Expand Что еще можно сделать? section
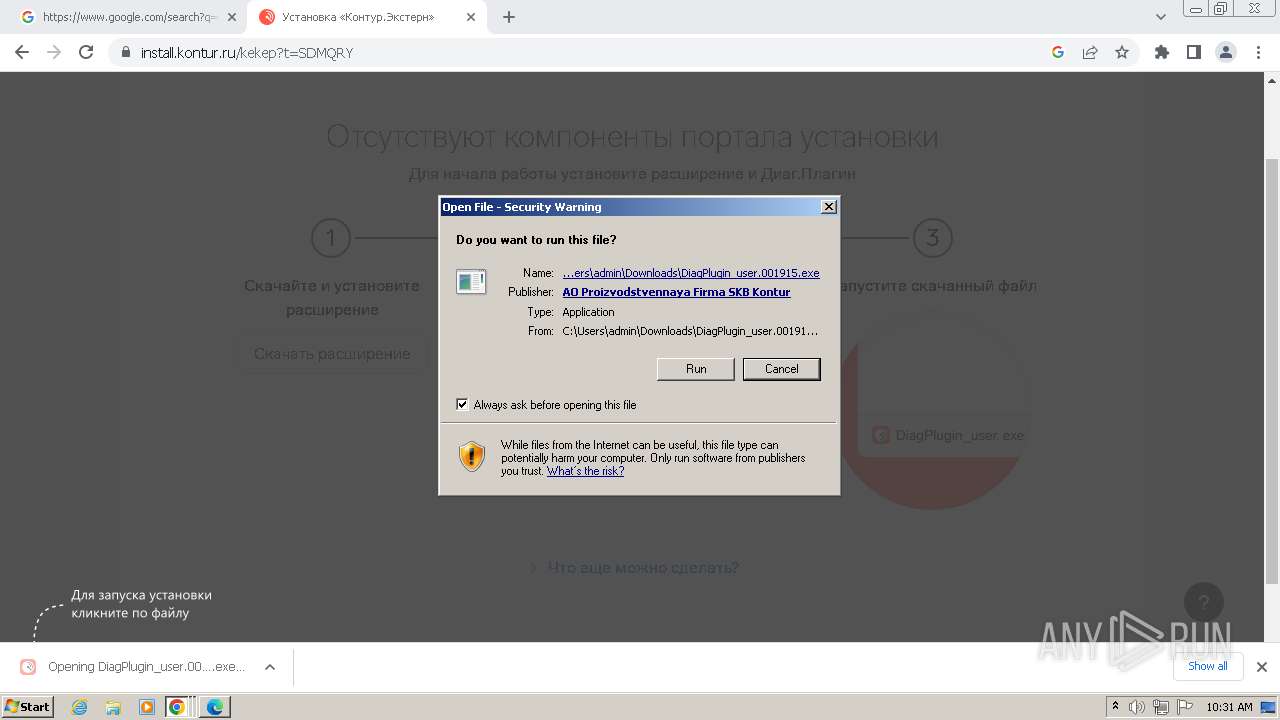This screenshot has height=720, width=1280. tap(635, 568)
